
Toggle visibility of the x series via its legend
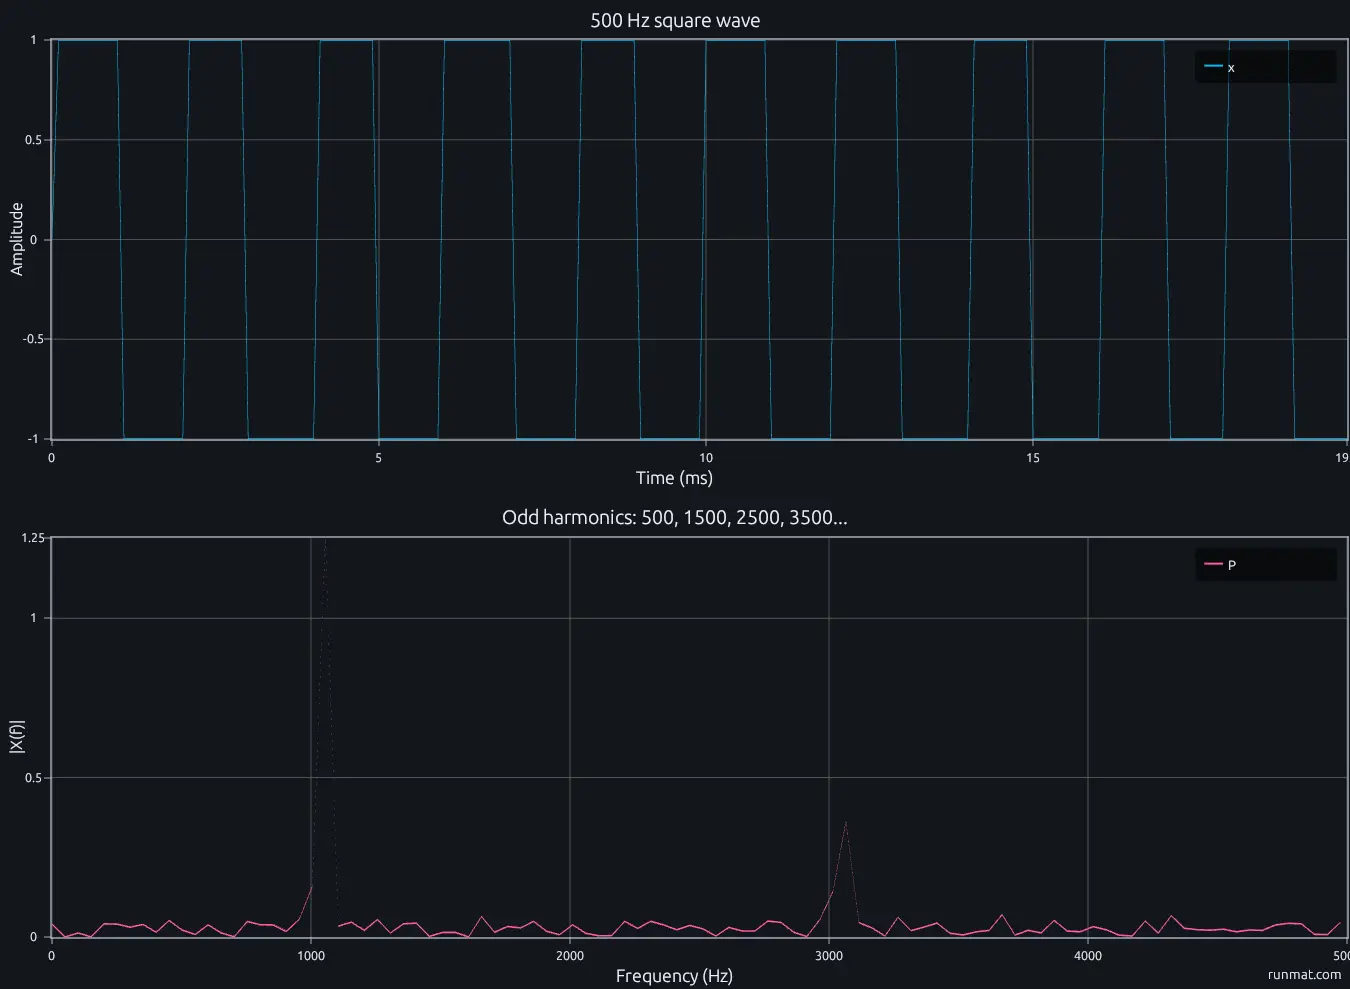(x=1231, y=66)
